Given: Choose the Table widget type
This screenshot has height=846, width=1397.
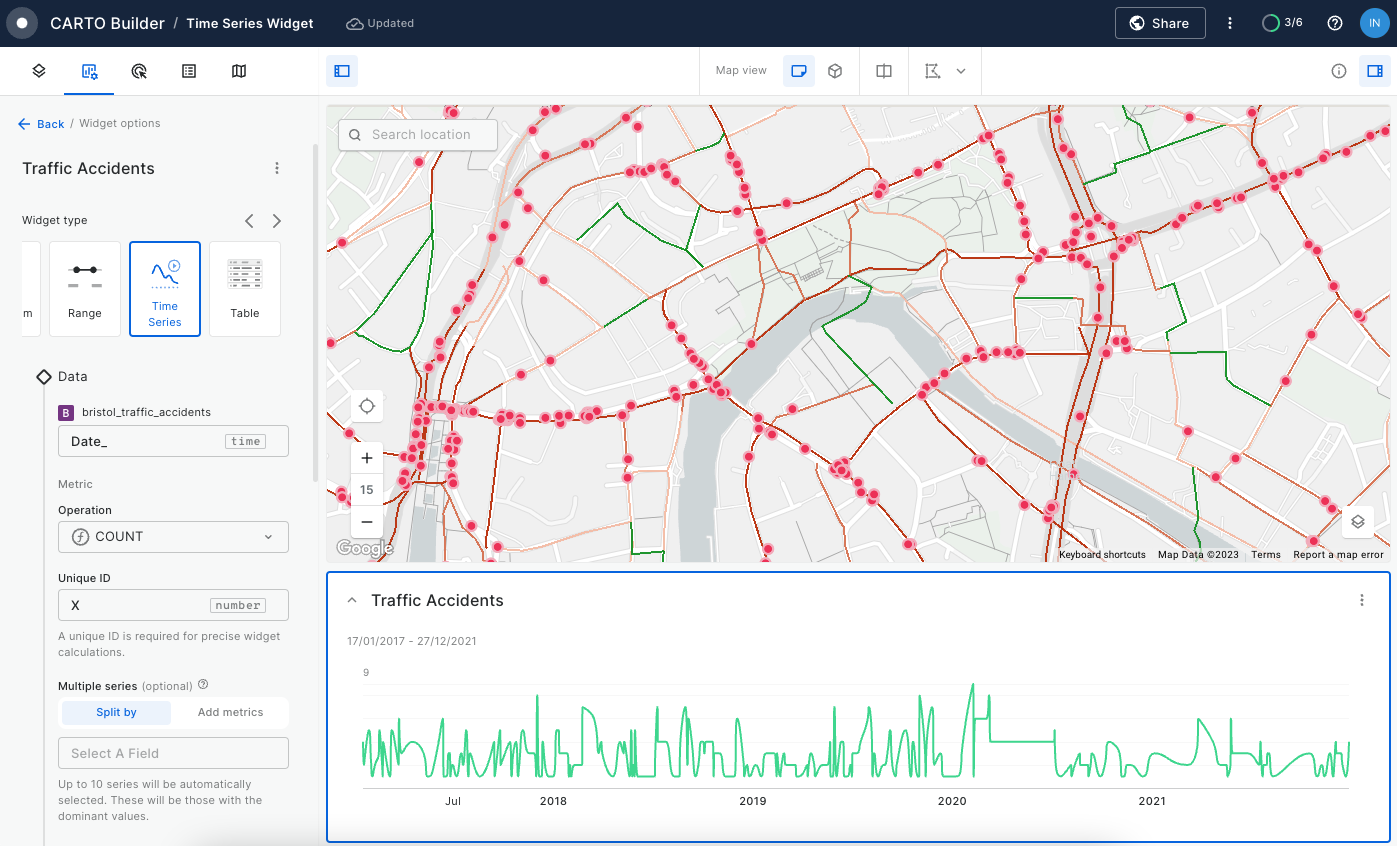Looking at the screenshot, I should click(x=245, y=289).
